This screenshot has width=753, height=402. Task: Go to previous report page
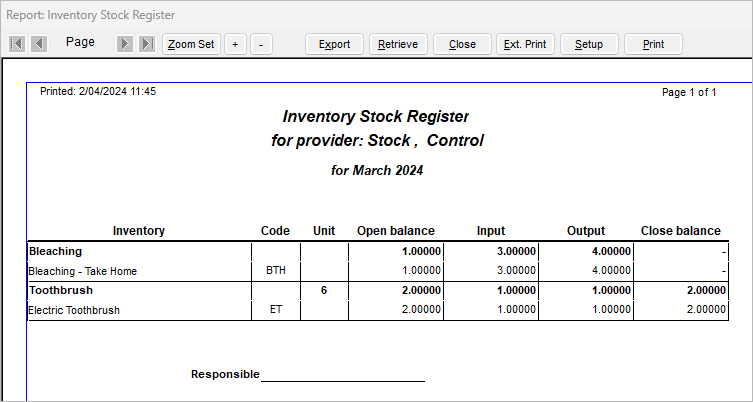pyautogui.click(x=39, y=44)
